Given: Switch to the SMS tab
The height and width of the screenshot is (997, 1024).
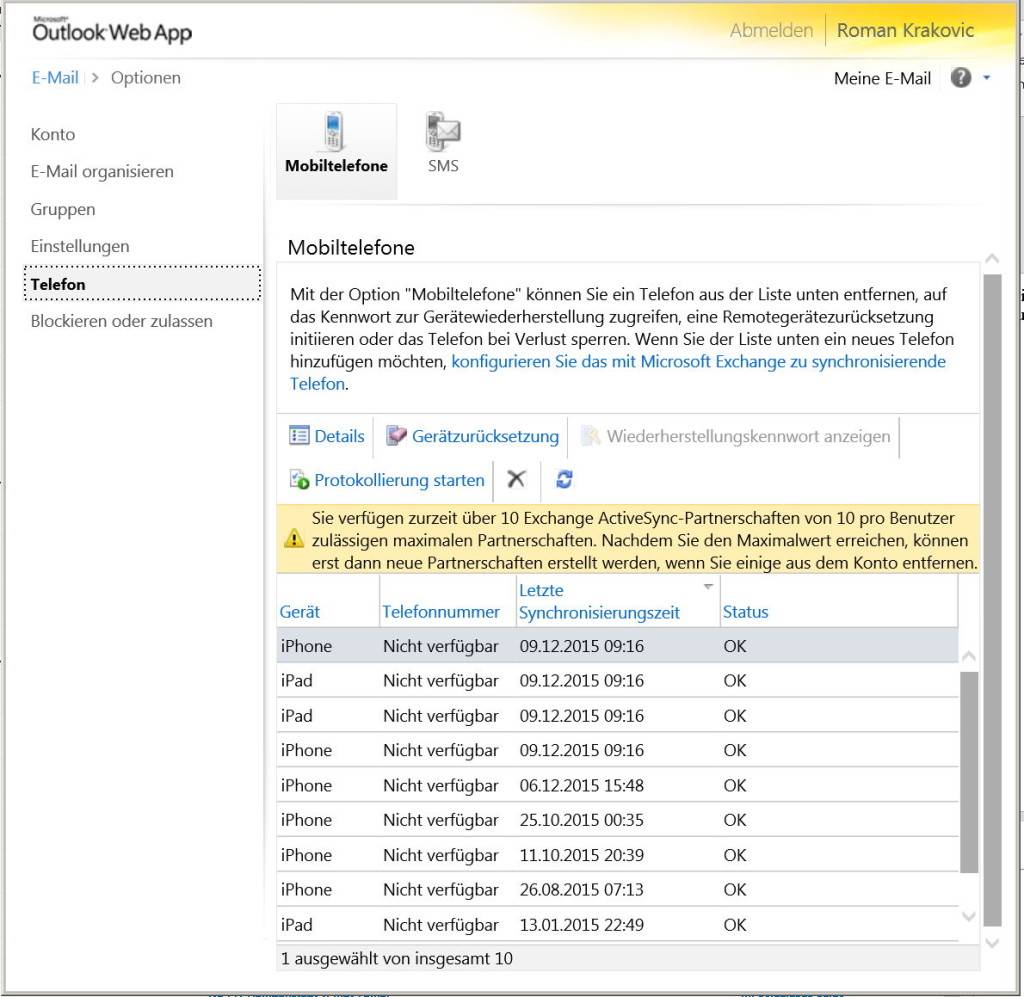Looking at the screenshot, I should [x=443, y=143].
